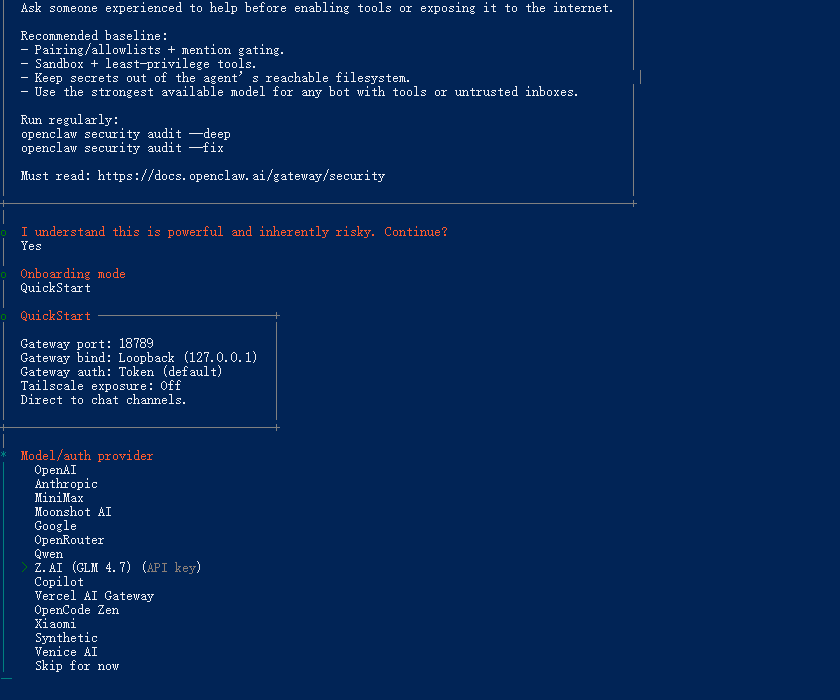Screen dimensions: 840x700
Task: Pick Xiaomi from the list
Action: point(55,624)
